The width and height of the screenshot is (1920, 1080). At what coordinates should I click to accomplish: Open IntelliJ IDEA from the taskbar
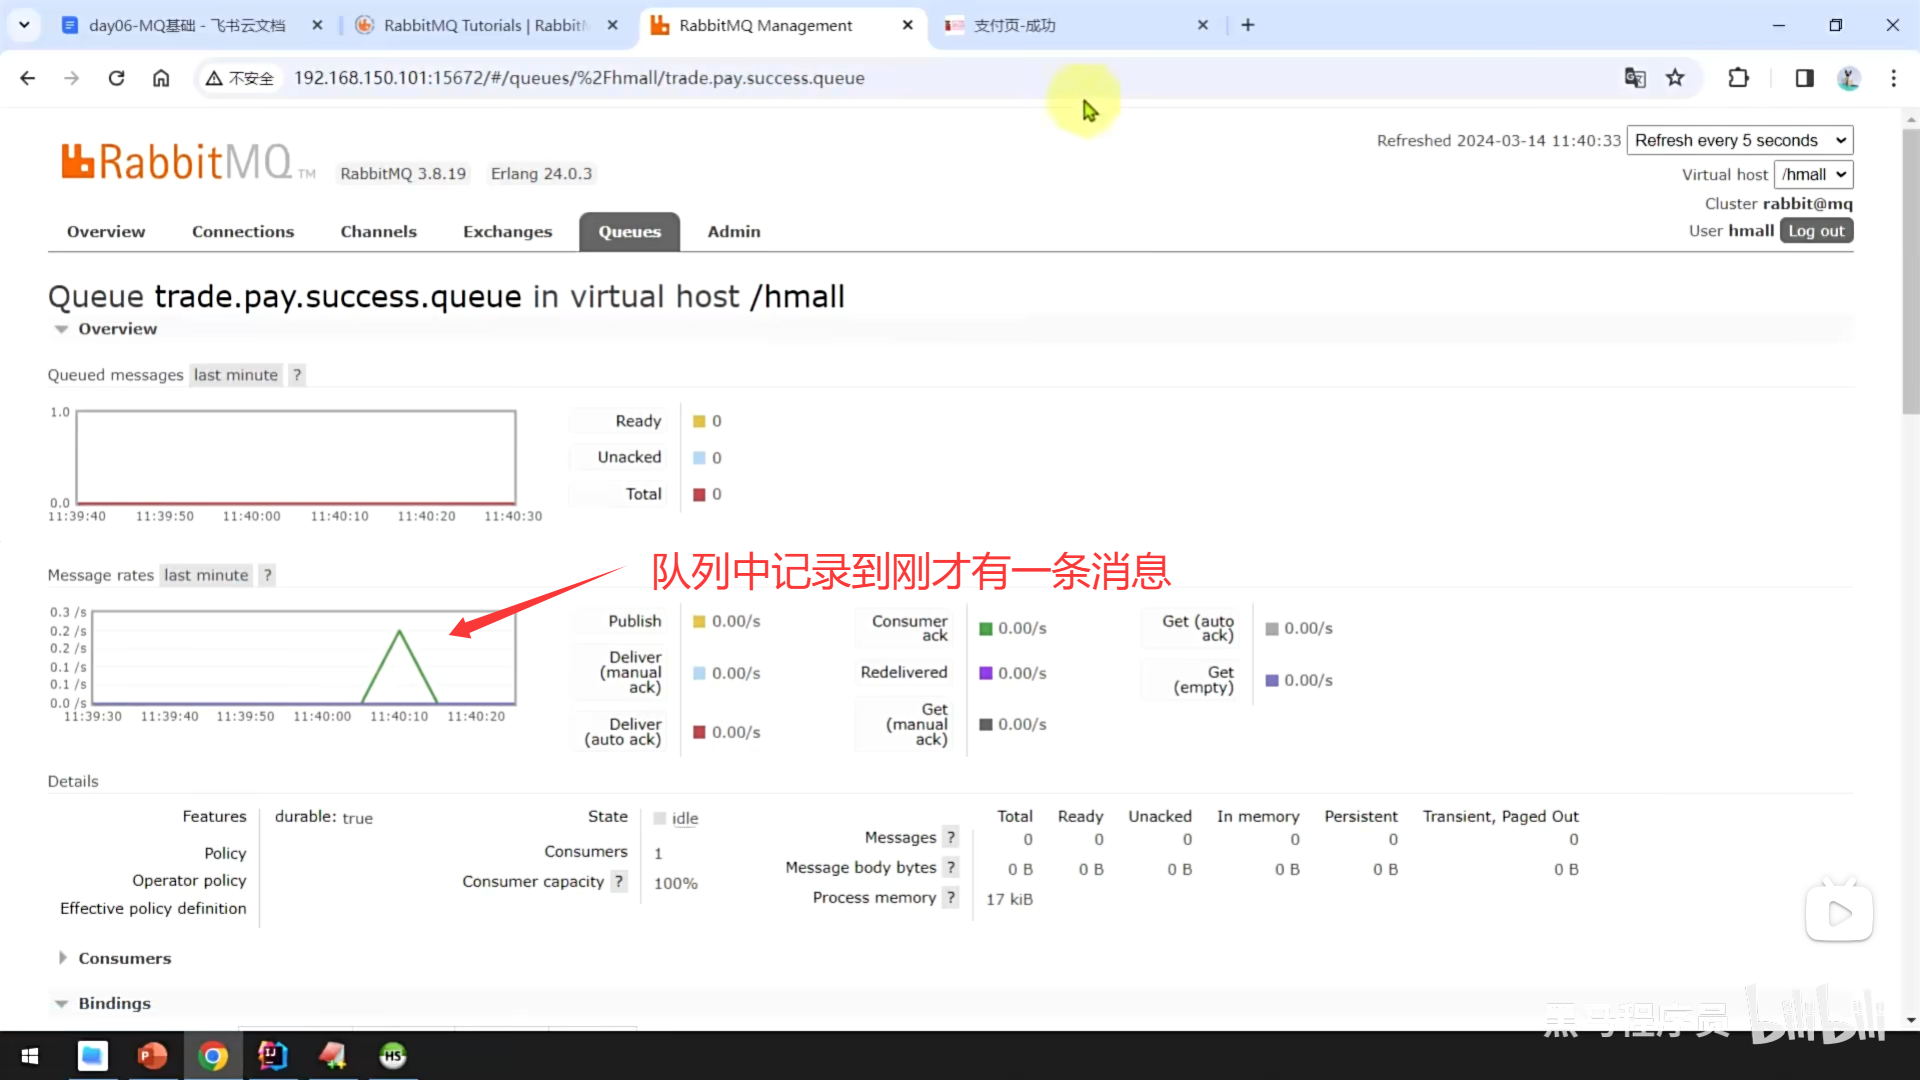click(272, 1055)
